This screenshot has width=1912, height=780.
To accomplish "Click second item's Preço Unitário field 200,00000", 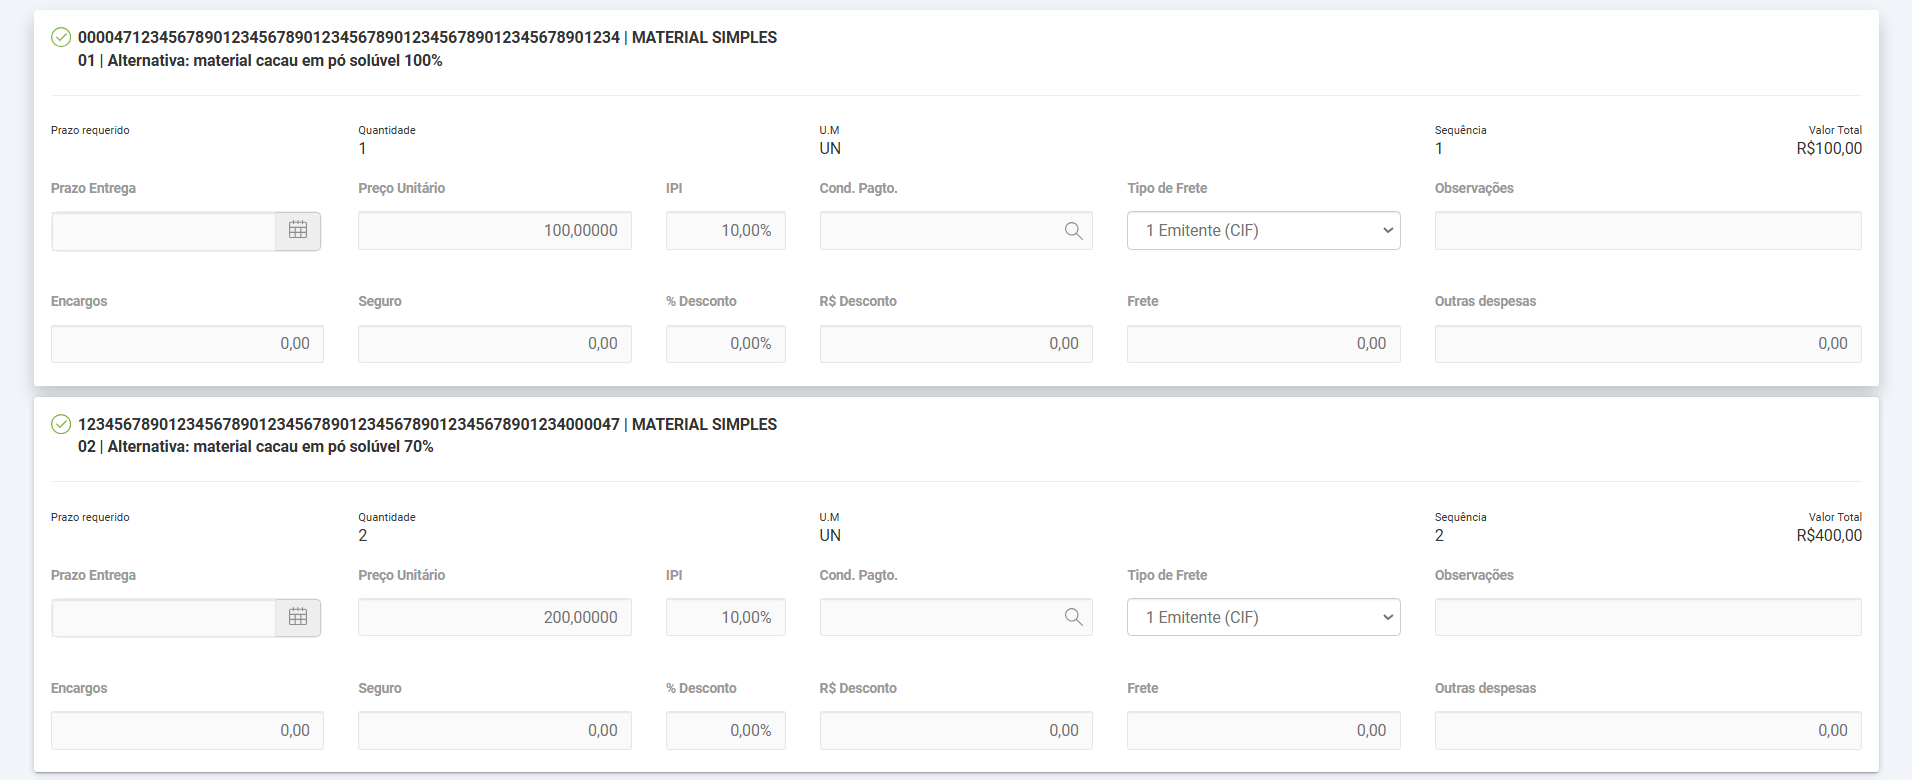I will tap(495, 618).
